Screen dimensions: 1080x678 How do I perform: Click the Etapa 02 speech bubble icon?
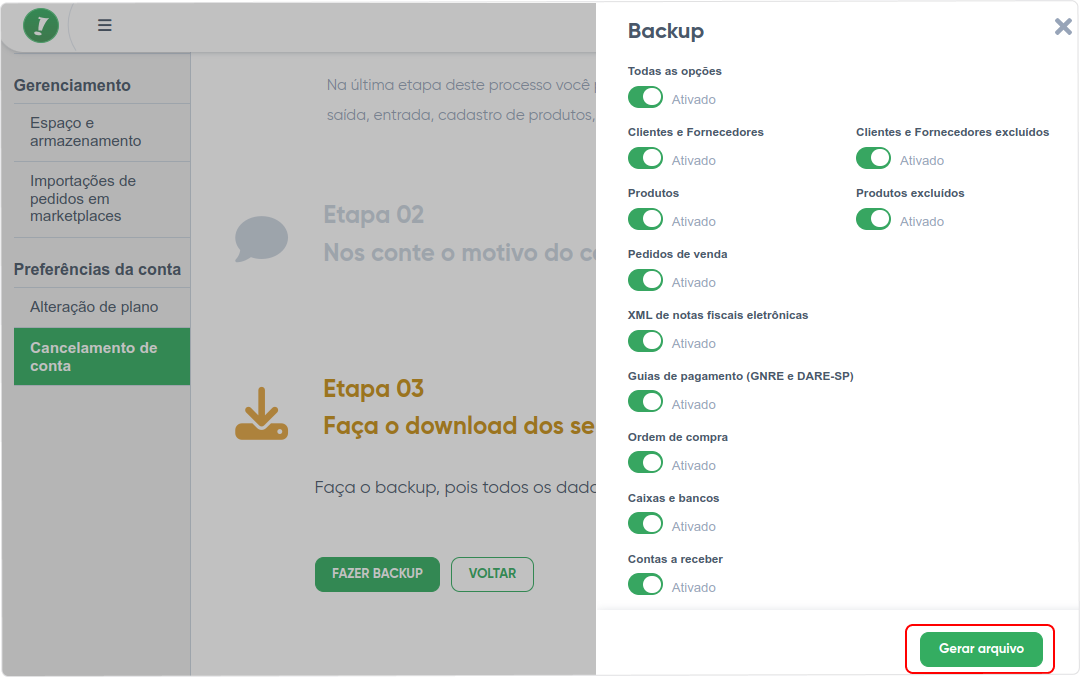262,239
